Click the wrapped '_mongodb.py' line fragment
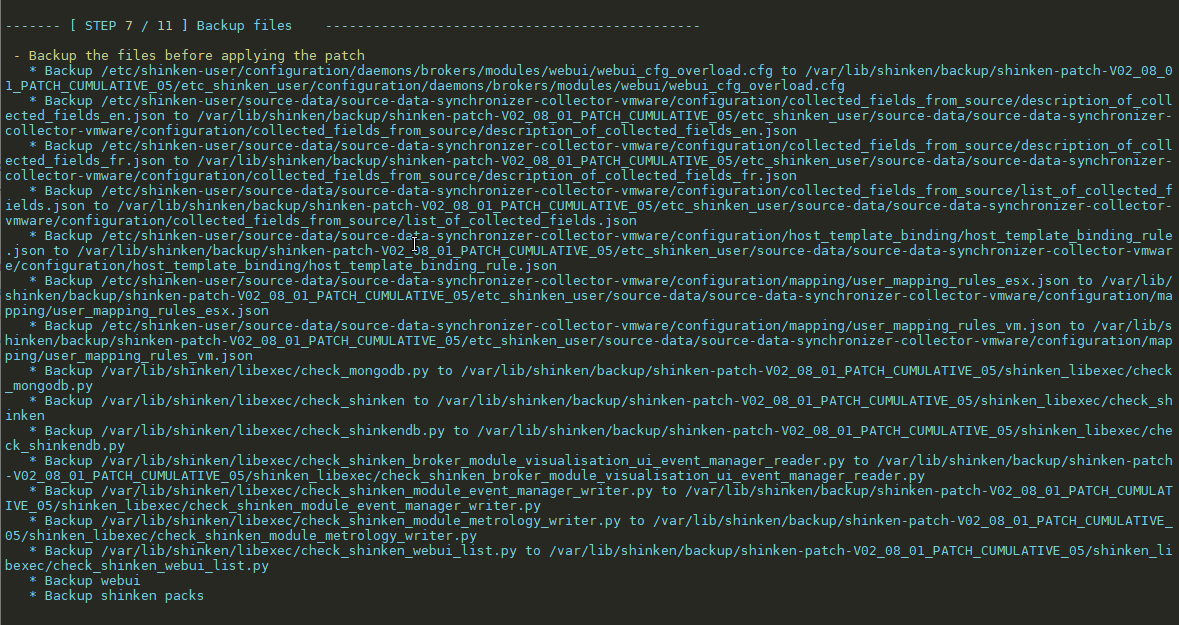The image size is (1179, 625). point(49,385)
